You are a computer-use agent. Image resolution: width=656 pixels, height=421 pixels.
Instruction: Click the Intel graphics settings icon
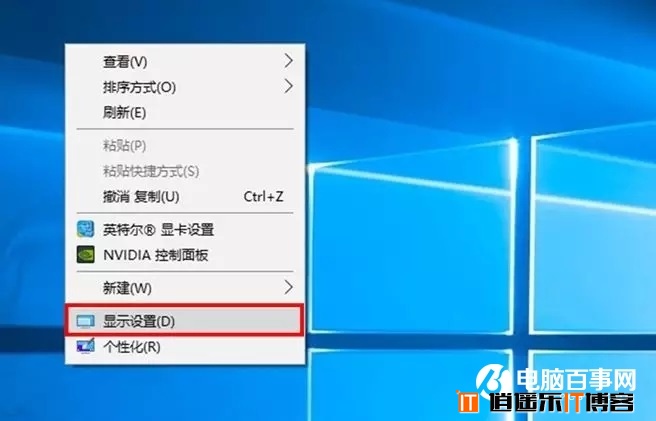(x=85, y=229)
